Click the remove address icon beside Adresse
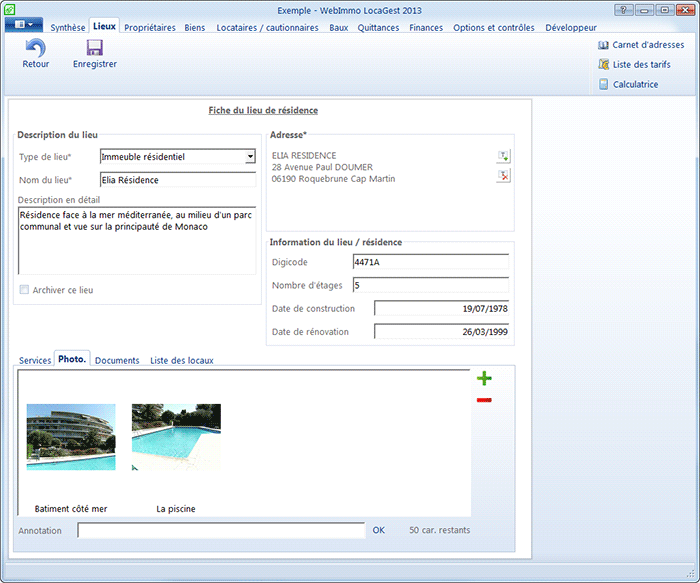The image size is (700, 583). click(x=504, y=176)
